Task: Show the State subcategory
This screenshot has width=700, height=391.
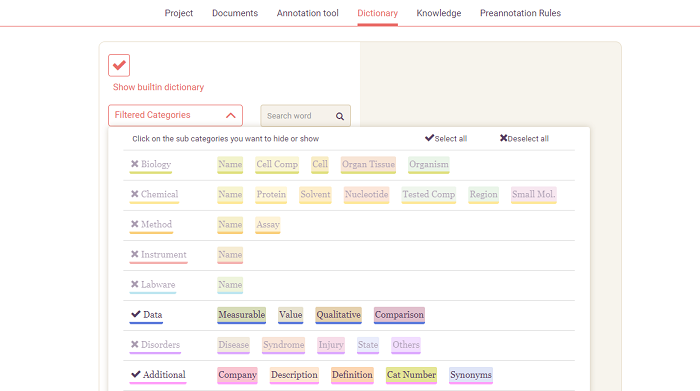Action: (368, 345)
